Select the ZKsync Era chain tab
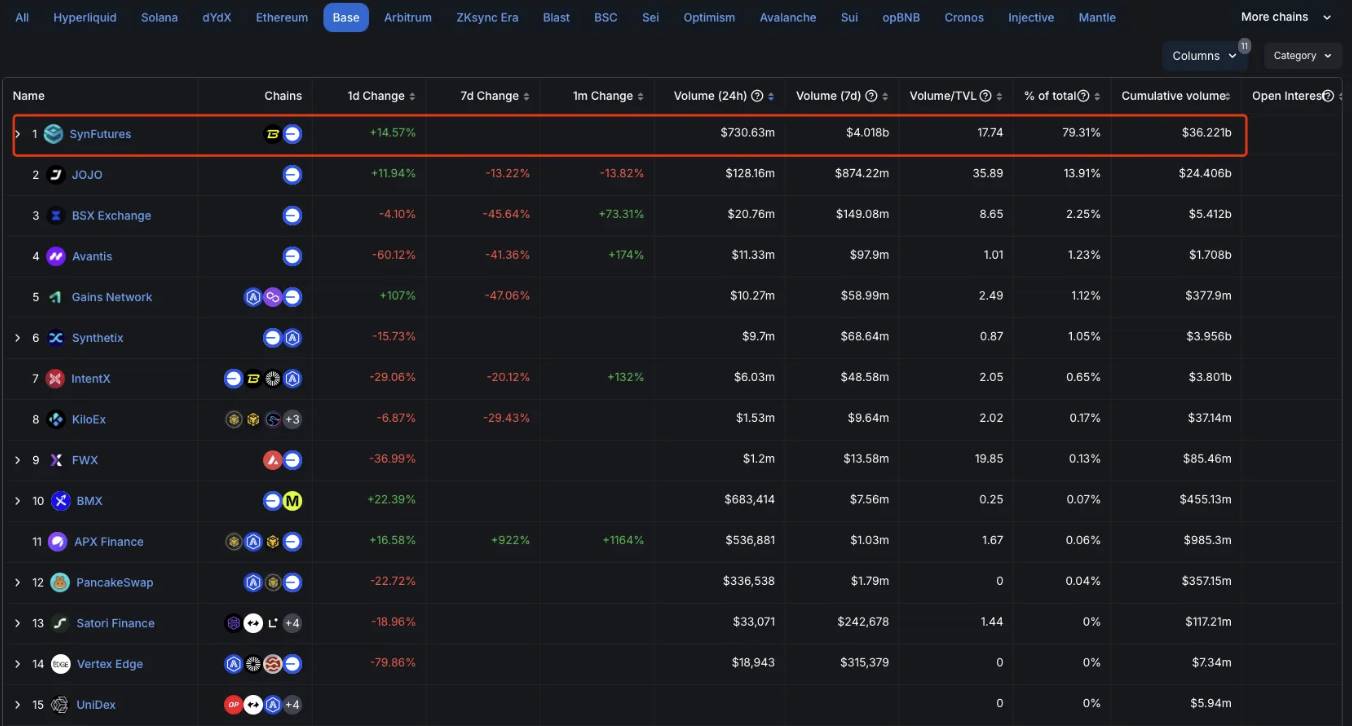The image size is (1352, 726). (487, 18)
